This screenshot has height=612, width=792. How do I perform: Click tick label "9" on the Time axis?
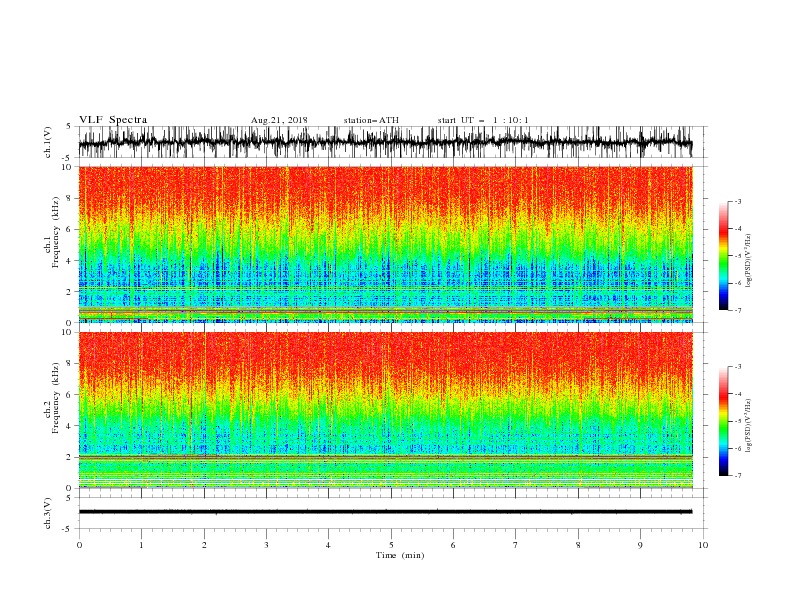click(x=640, y=545)
